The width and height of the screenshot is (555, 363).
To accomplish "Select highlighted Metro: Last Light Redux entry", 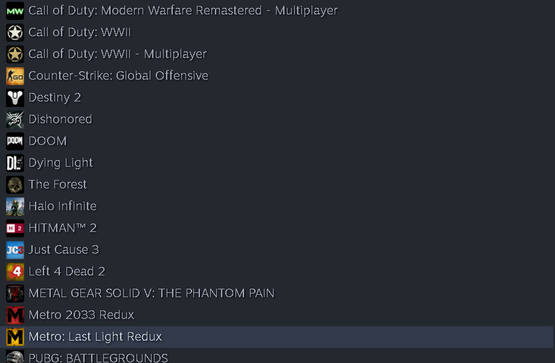I will click(x=276, y=337).
